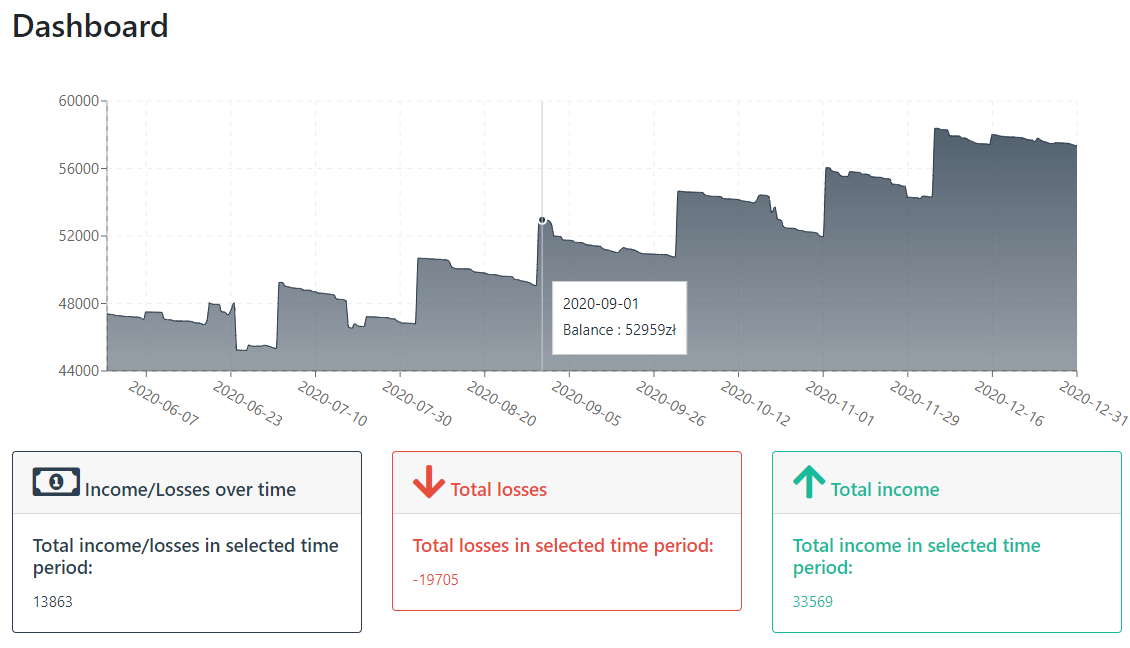Select the 2020-07-10 x-axis date label

pos(333,403)
